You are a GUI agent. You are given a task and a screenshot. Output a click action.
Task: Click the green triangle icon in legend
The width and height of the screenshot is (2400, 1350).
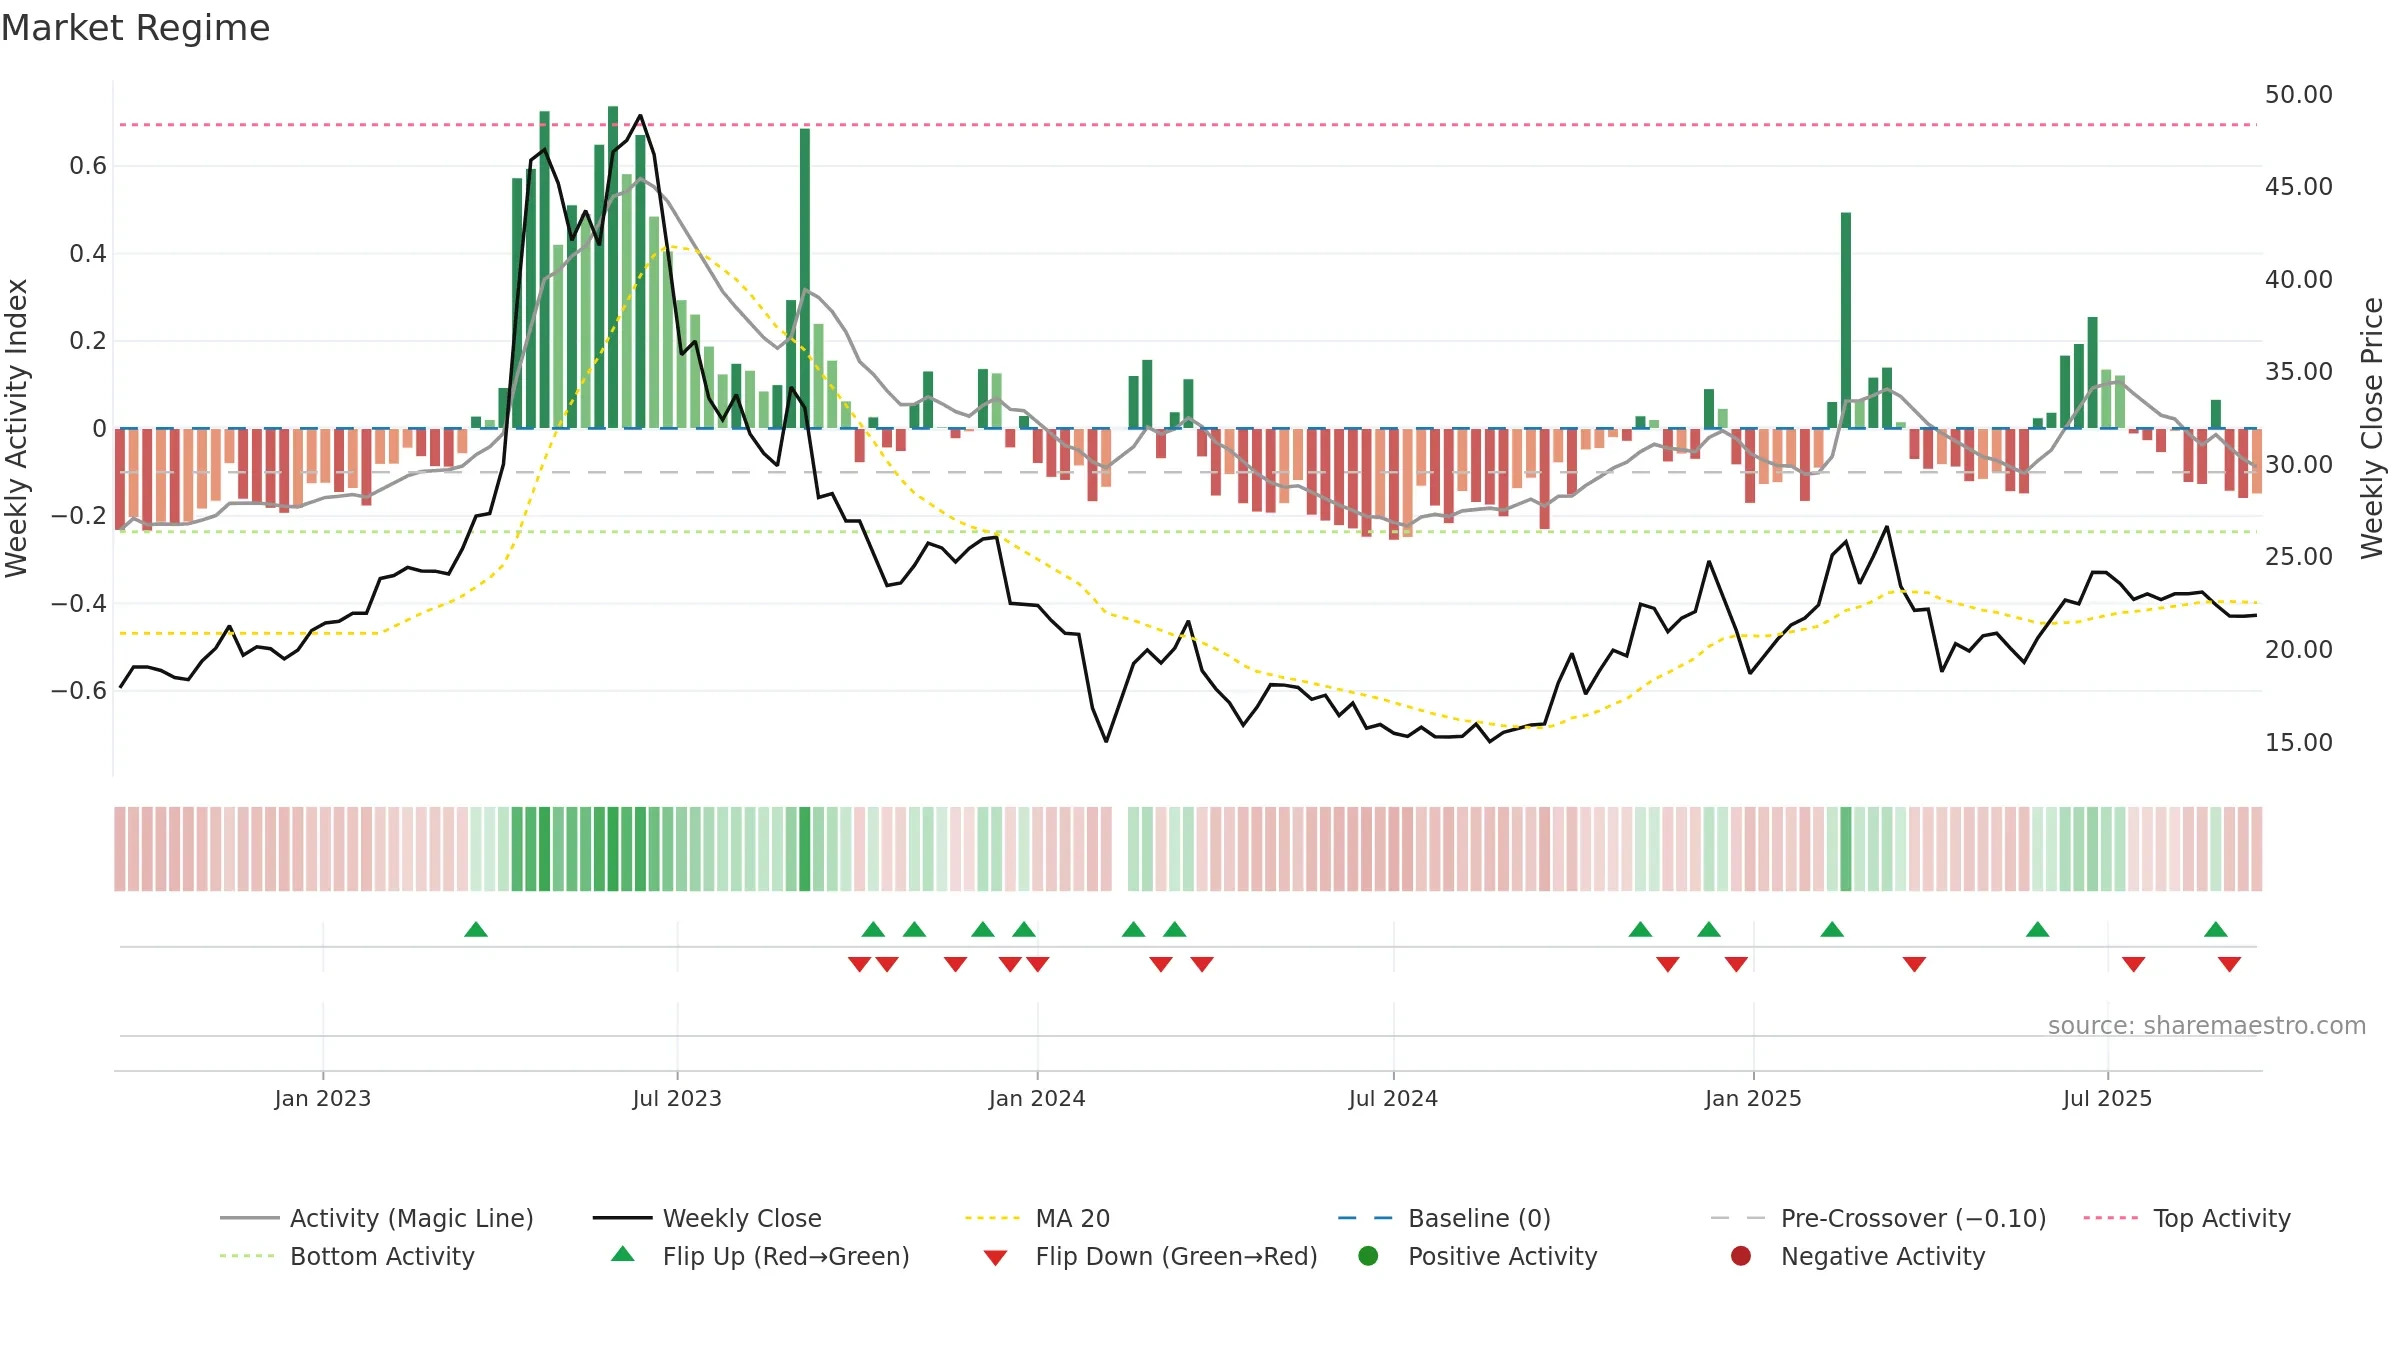[x=623, y=1254]
